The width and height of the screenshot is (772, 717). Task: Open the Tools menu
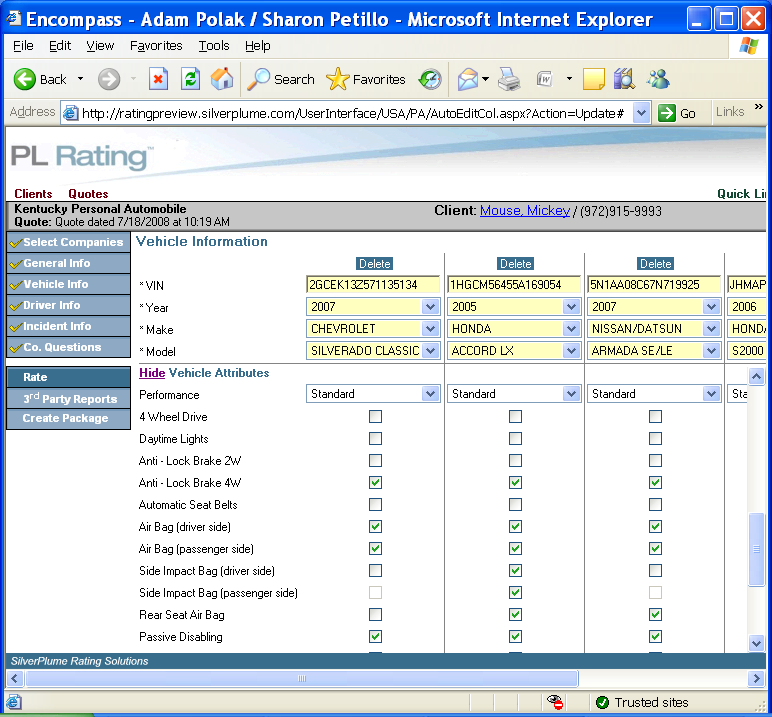click(x=213, y=46)
